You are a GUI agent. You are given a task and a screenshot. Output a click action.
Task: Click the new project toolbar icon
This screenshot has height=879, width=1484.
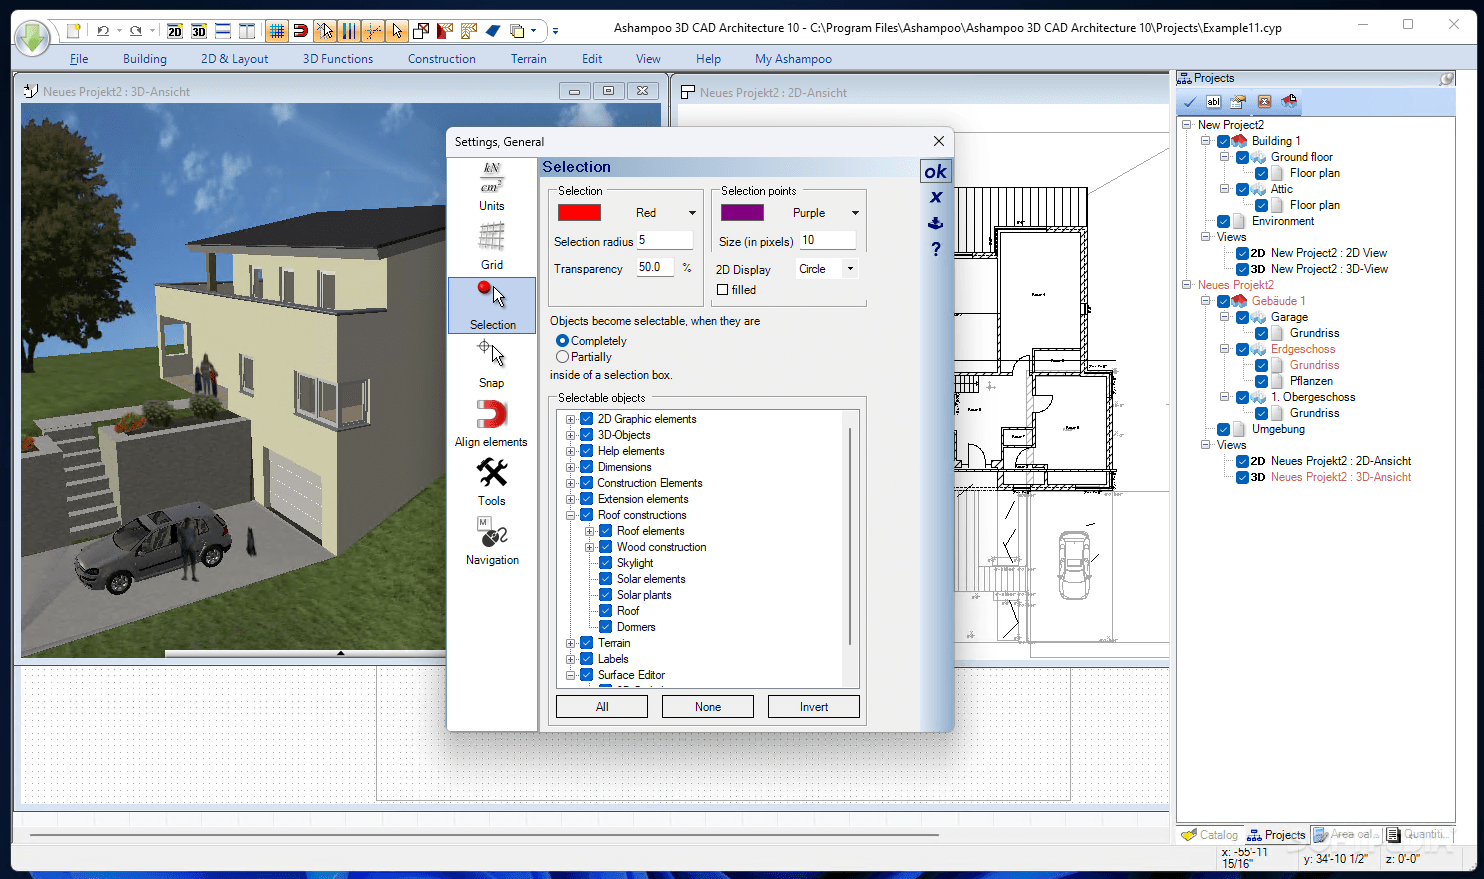[x=73, y=31]
